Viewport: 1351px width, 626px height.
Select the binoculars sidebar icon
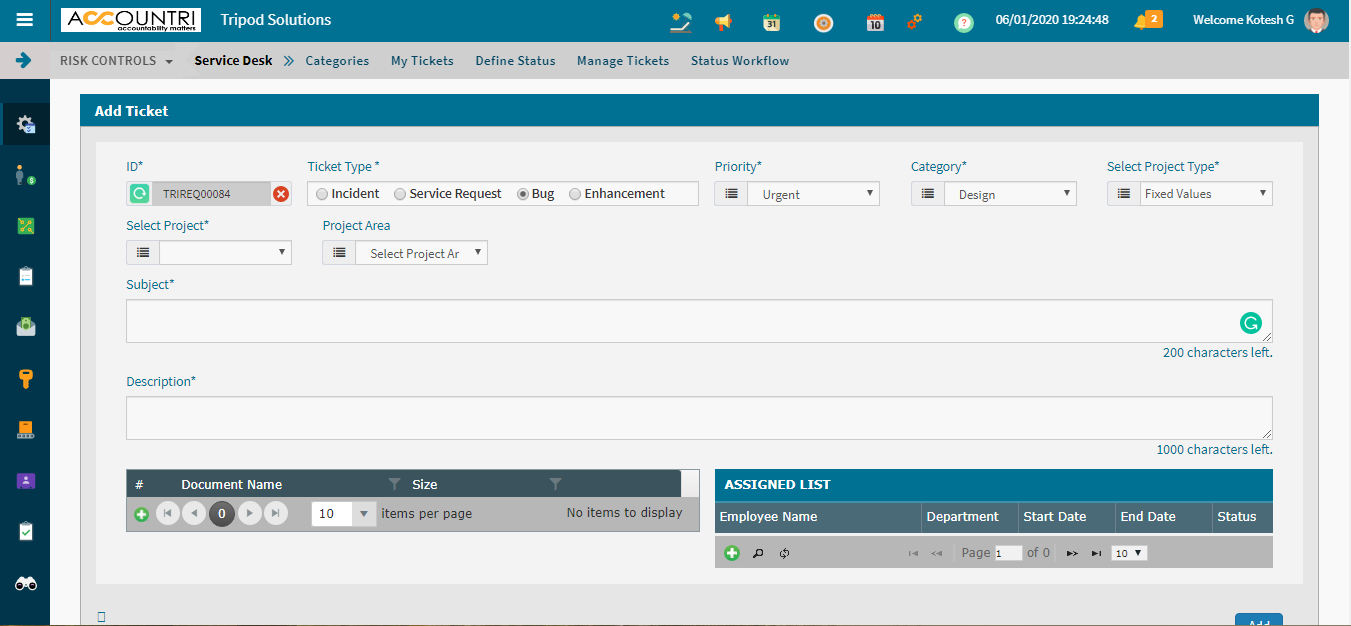point(26,583)
